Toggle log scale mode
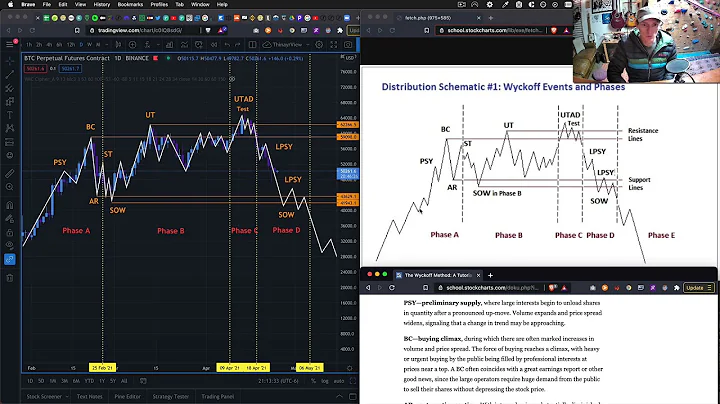Image resolution: width=720 pixels, height=404 pixels. (325, 381)
